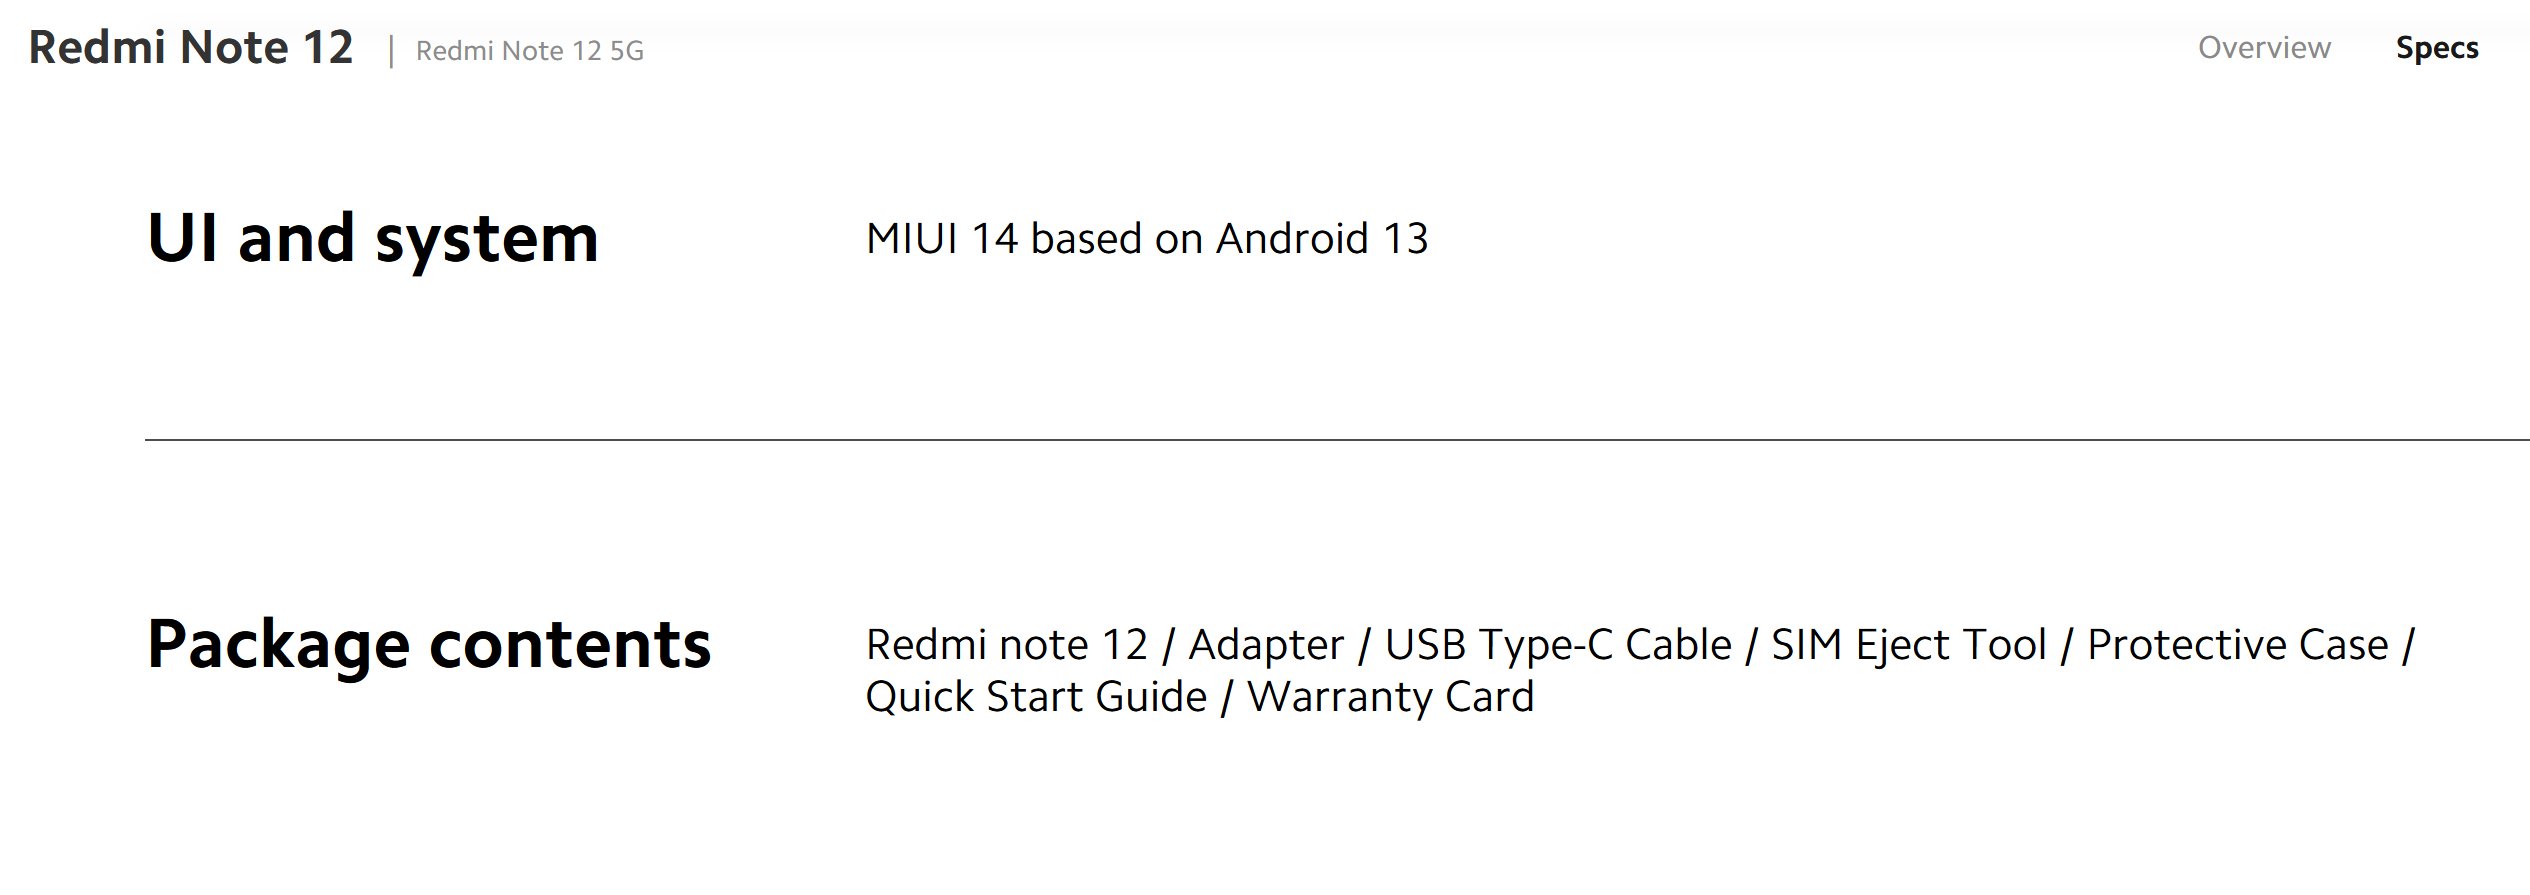Click the word system in the heading
The width and height of the screenshot is (2530, 895).
486,241
